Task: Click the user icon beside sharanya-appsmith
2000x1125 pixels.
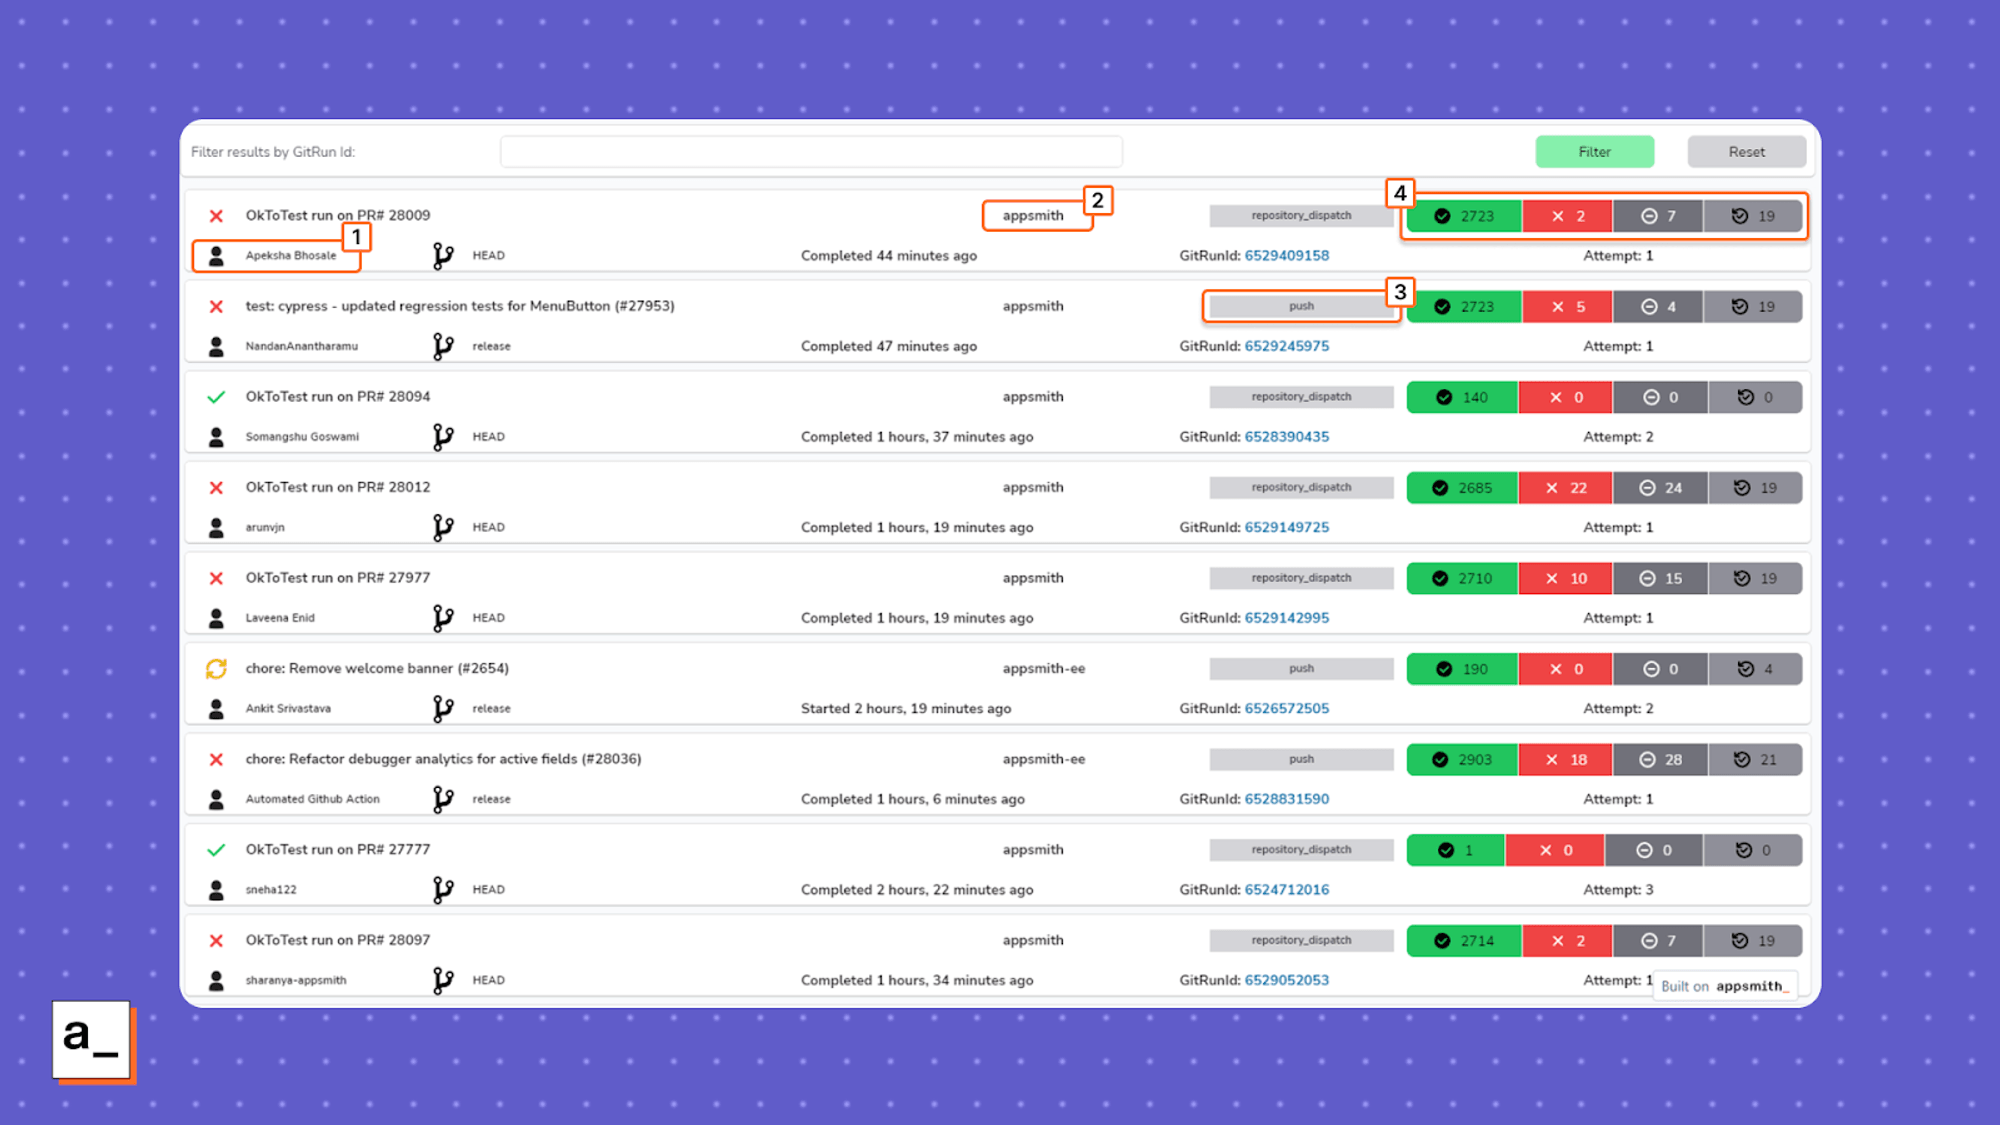Action: pos(216,979)
